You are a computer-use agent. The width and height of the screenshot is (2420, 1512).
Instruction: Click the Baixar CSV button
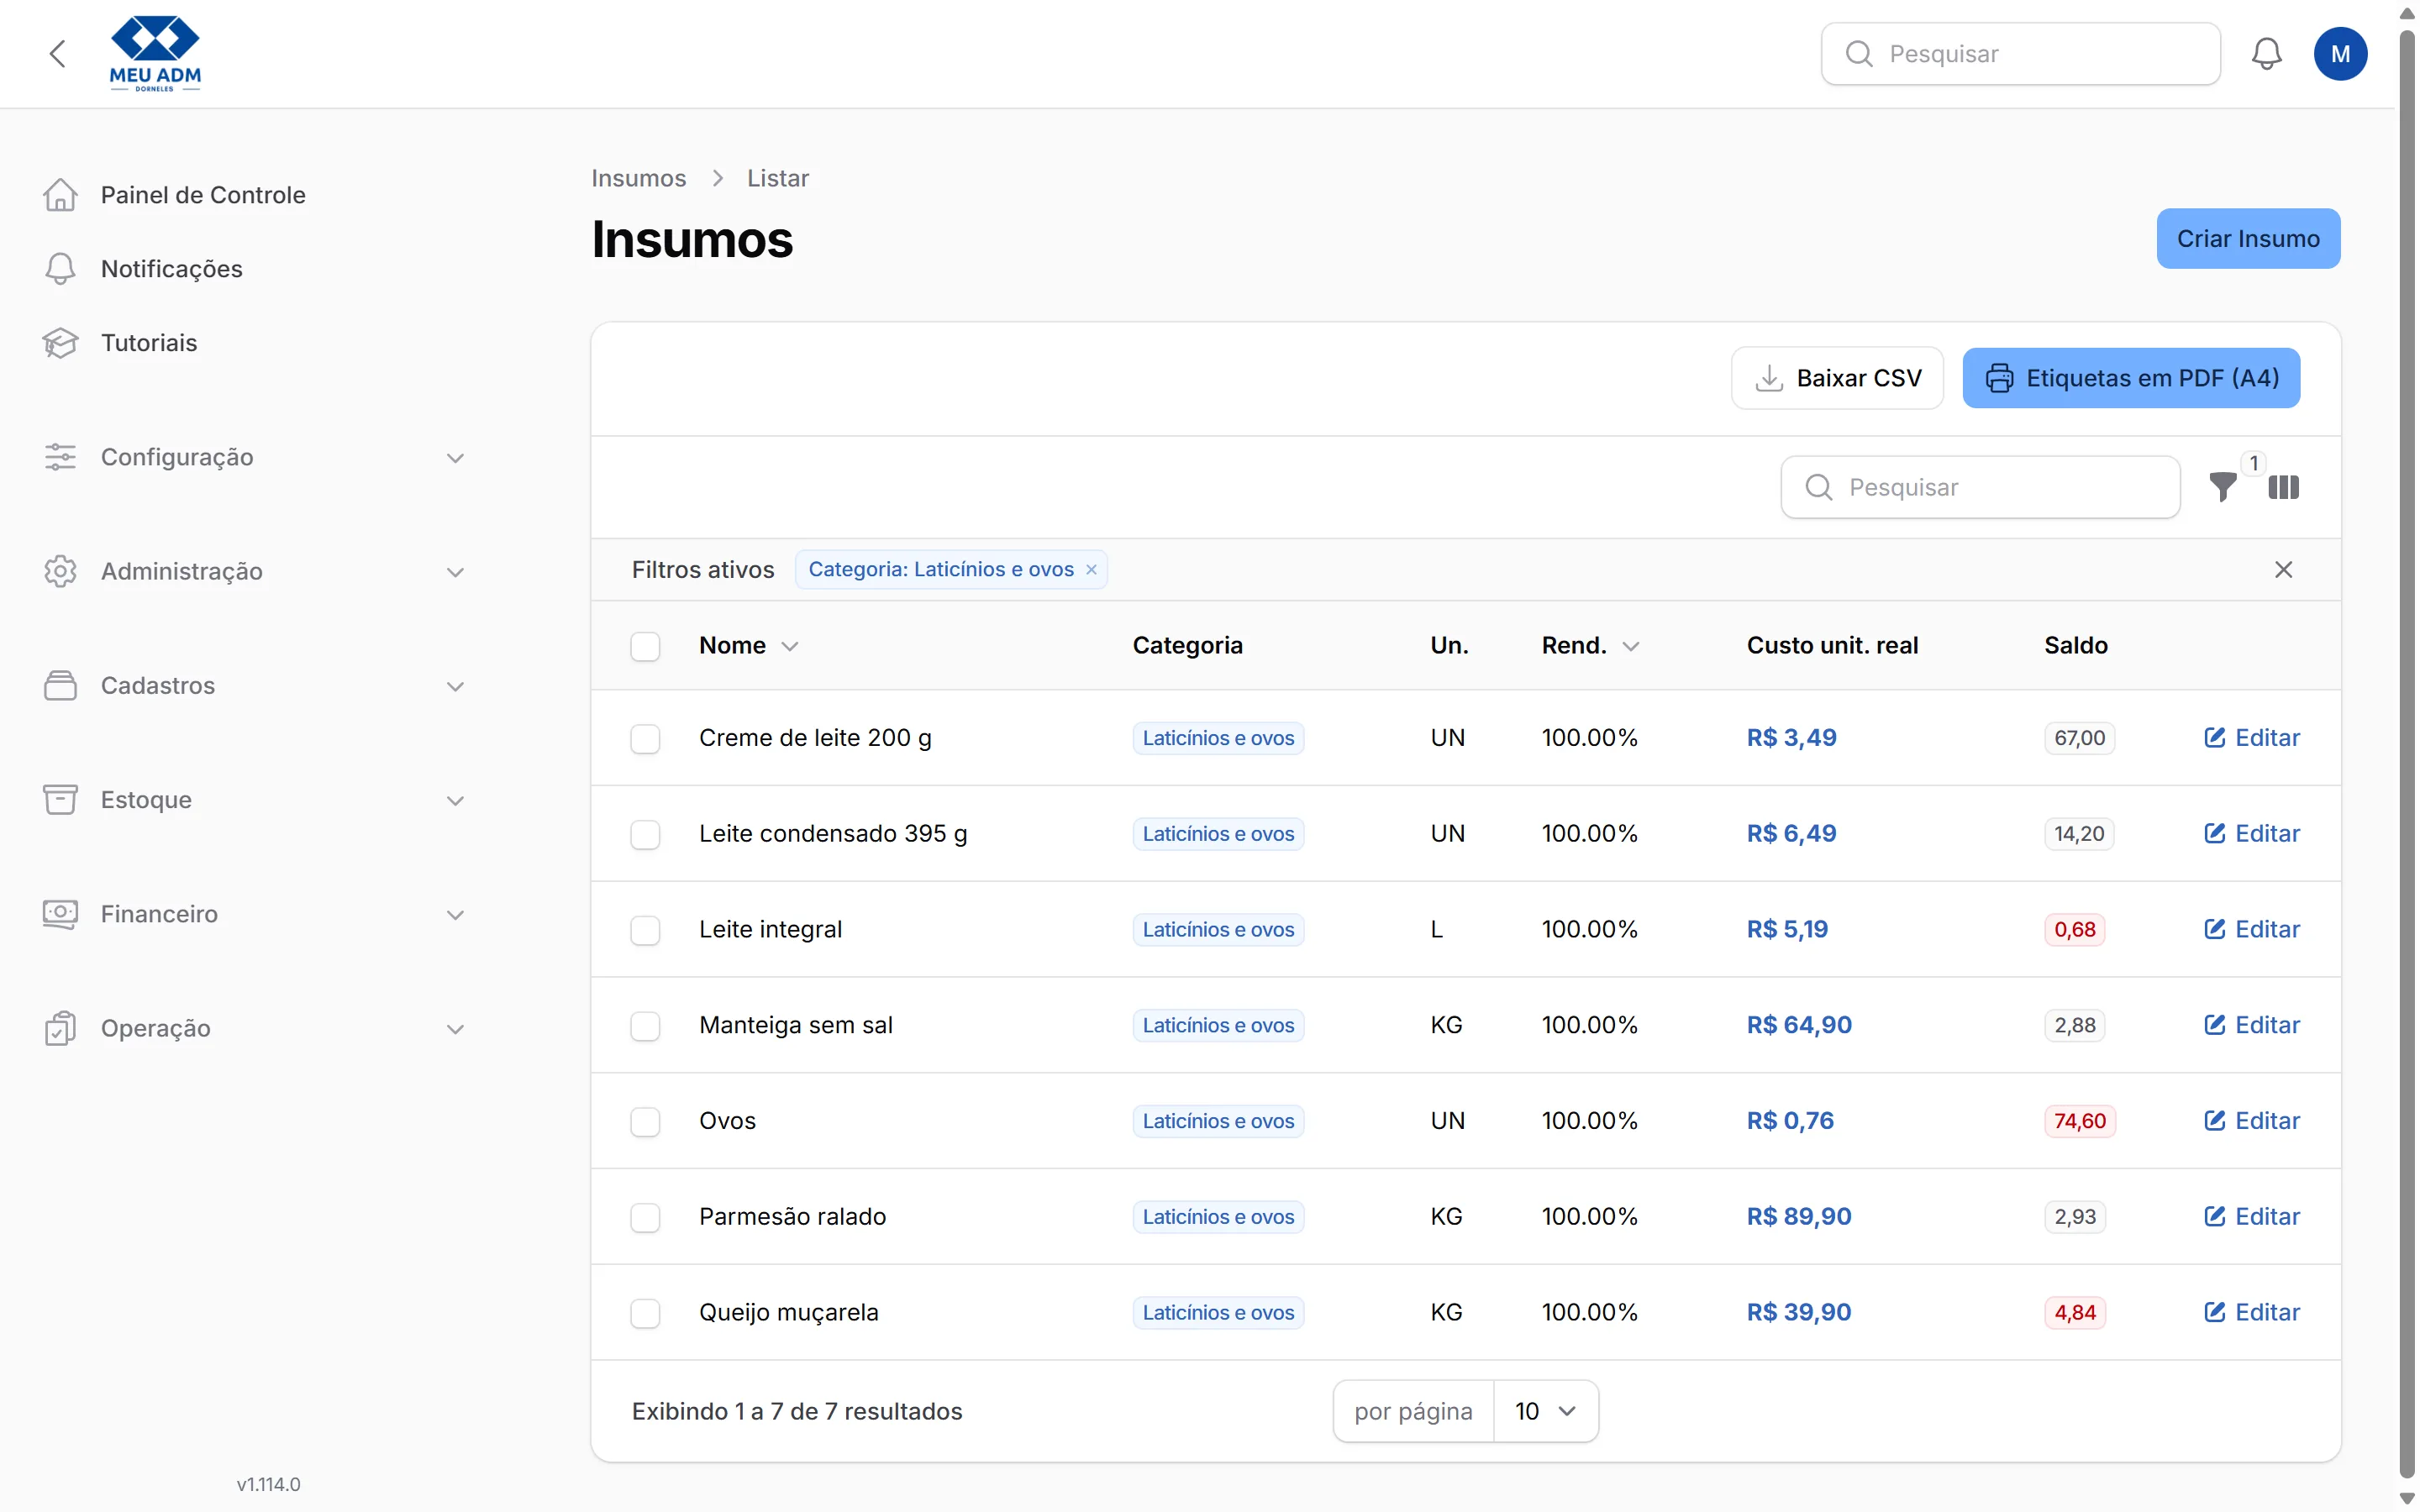pos(1837,378)
